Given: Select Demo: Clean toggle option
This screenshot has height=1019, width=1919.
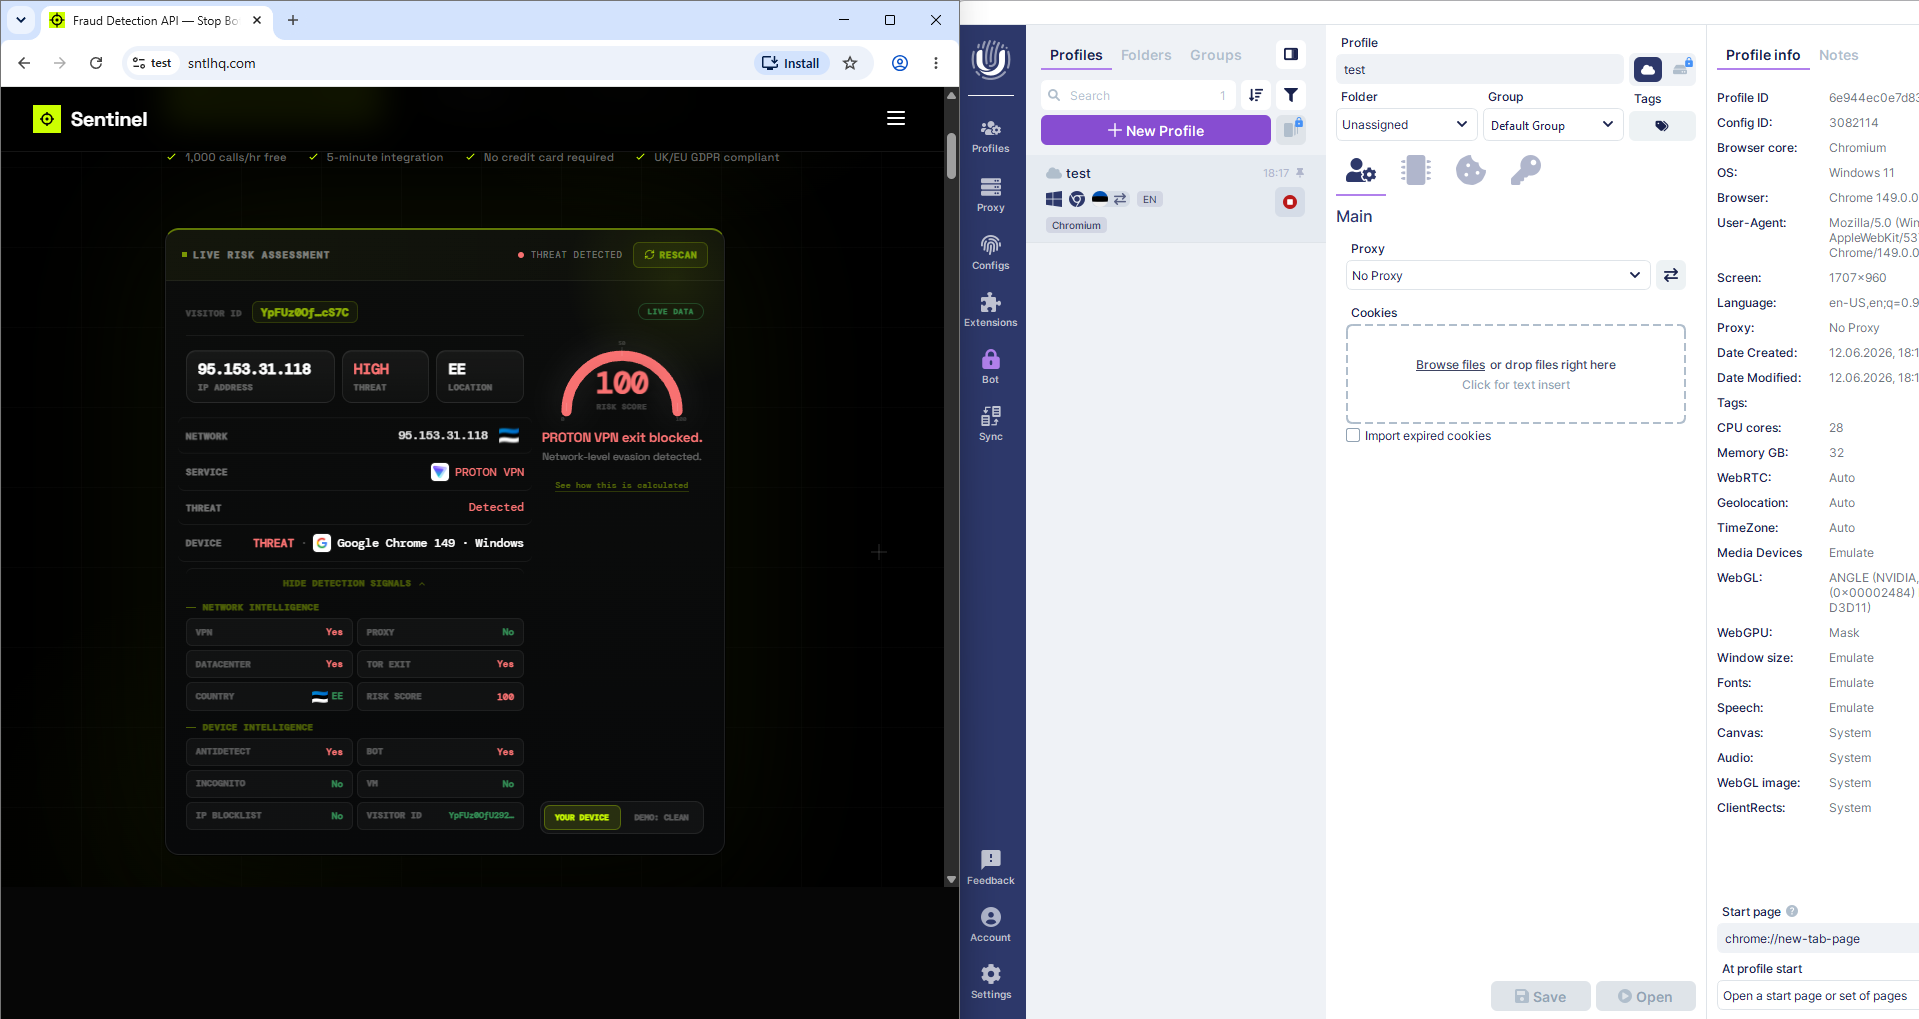Looking at the screenshot, I should click(x=661, y=817).
